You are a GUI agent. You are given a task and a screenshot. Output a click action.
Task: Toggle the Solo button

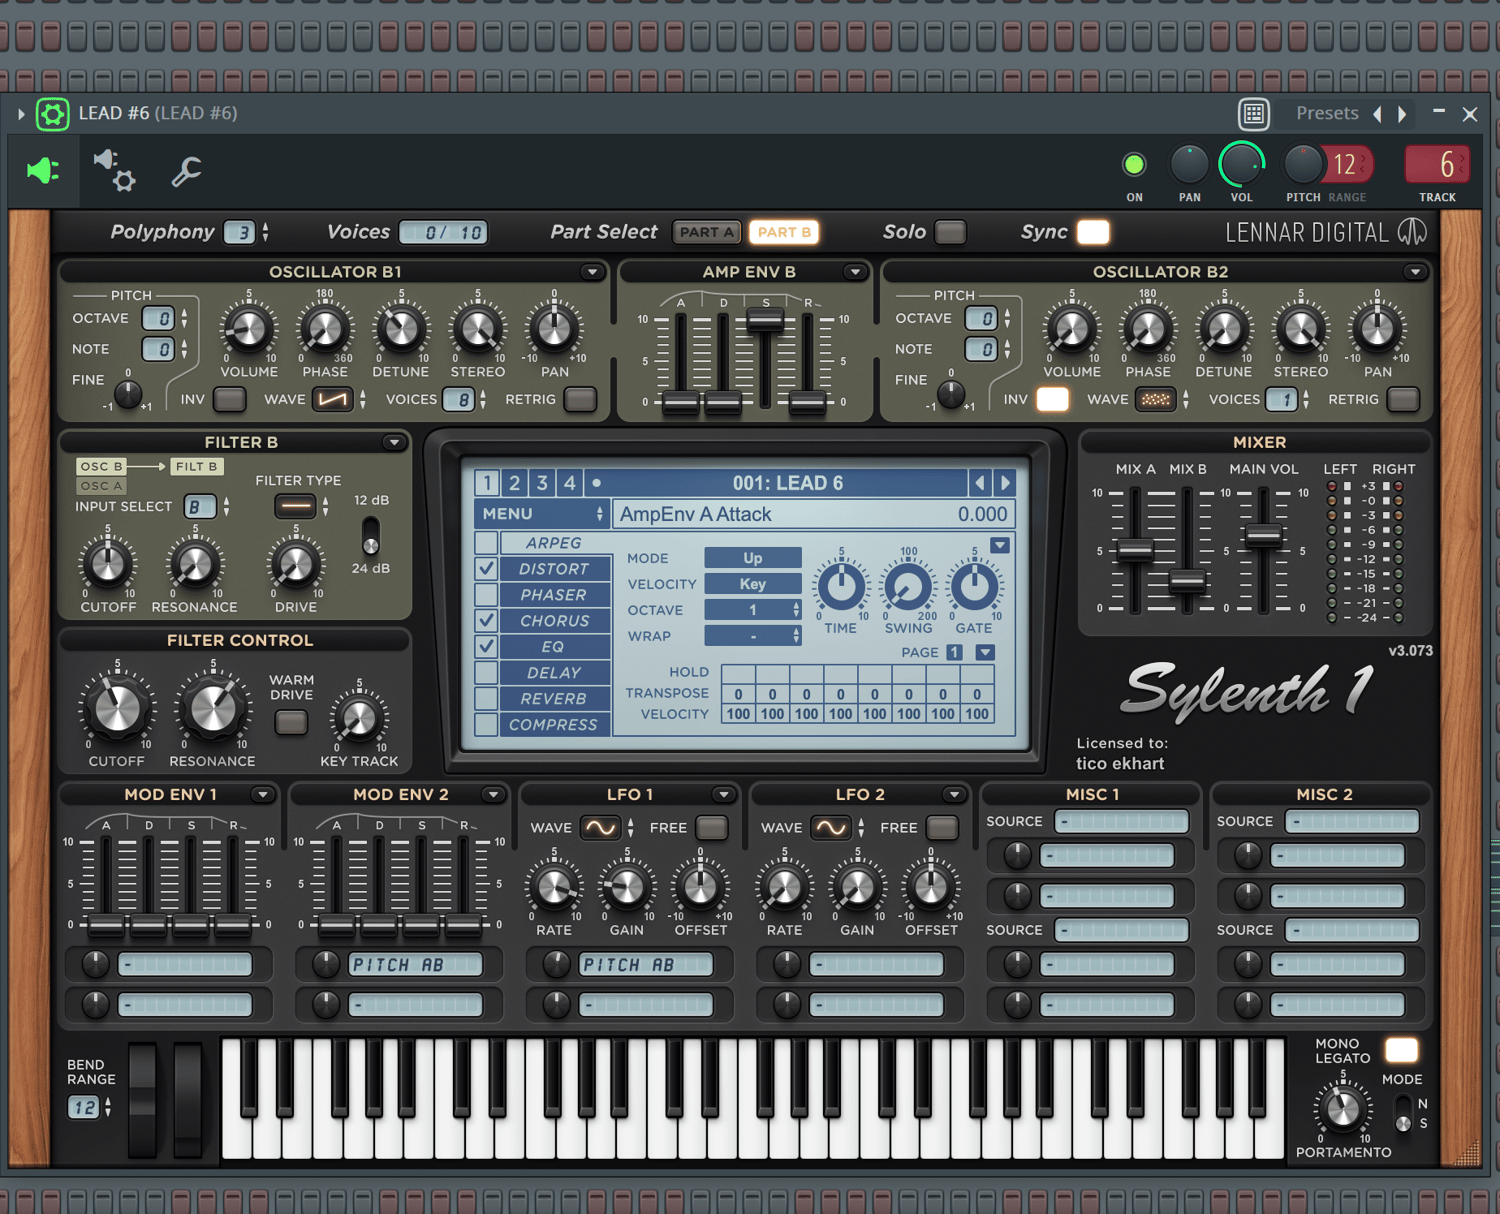tap(951, 233)
